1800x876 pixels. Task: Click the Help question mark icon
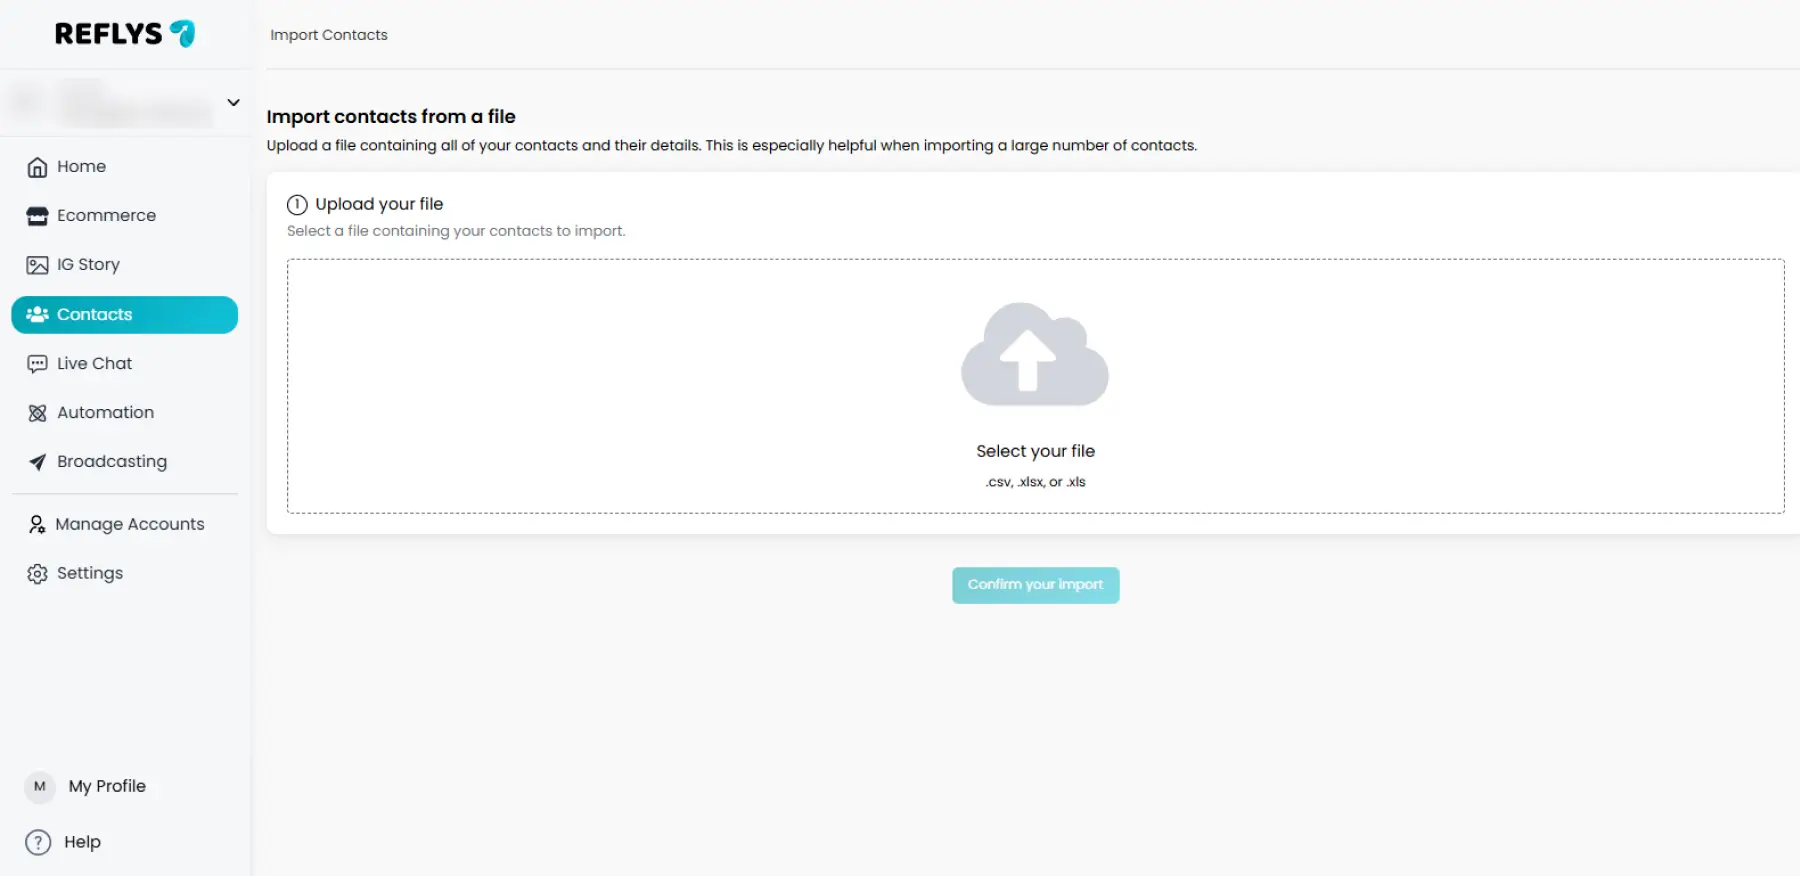tap(38, 842)
